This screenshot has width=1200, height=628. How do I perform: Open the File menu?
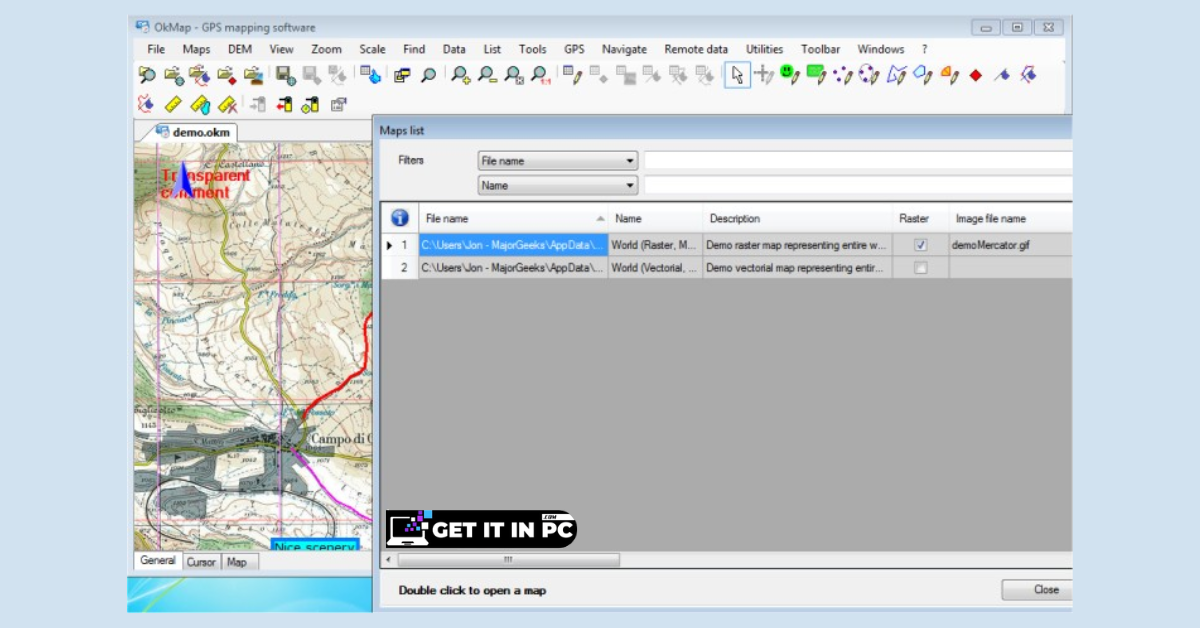pos(156,49)
